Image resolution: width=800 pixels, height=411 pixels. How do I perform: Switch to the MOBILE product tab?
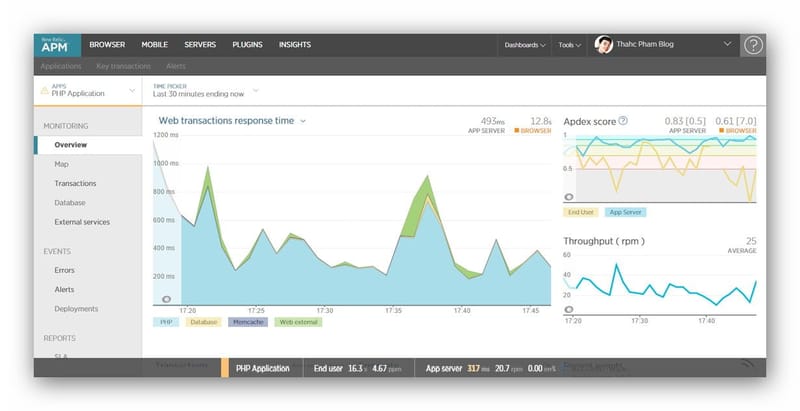point(155,45)
